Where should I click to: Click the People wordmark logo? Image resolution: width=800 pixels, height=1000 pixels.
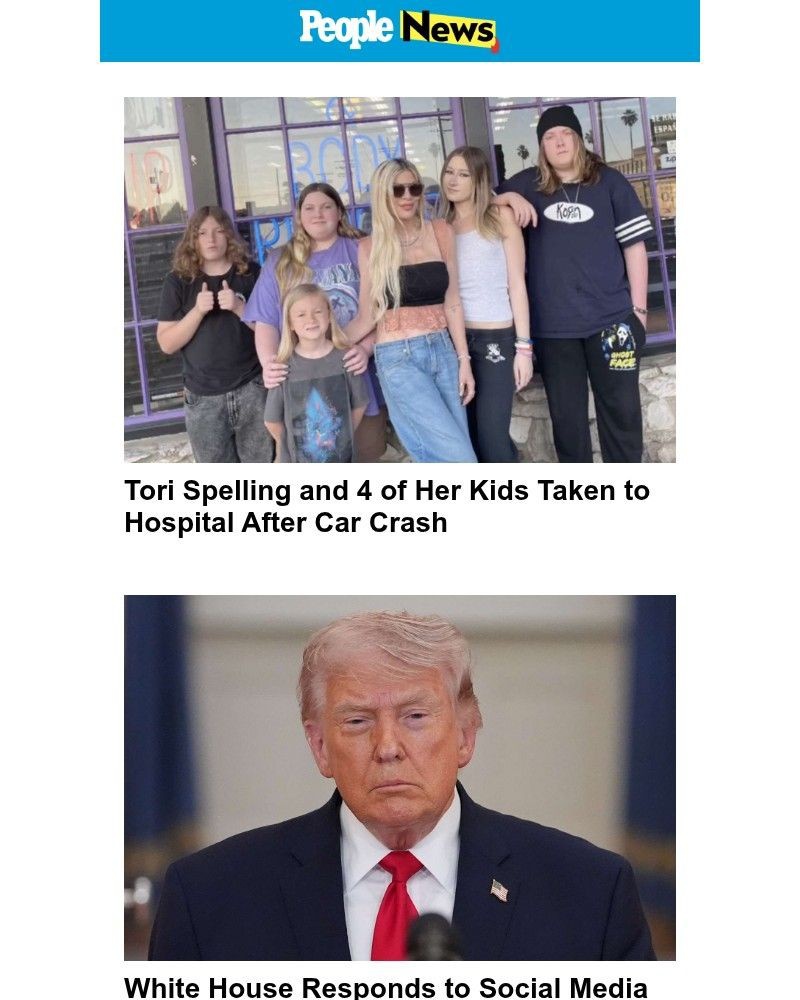(346, 28)
